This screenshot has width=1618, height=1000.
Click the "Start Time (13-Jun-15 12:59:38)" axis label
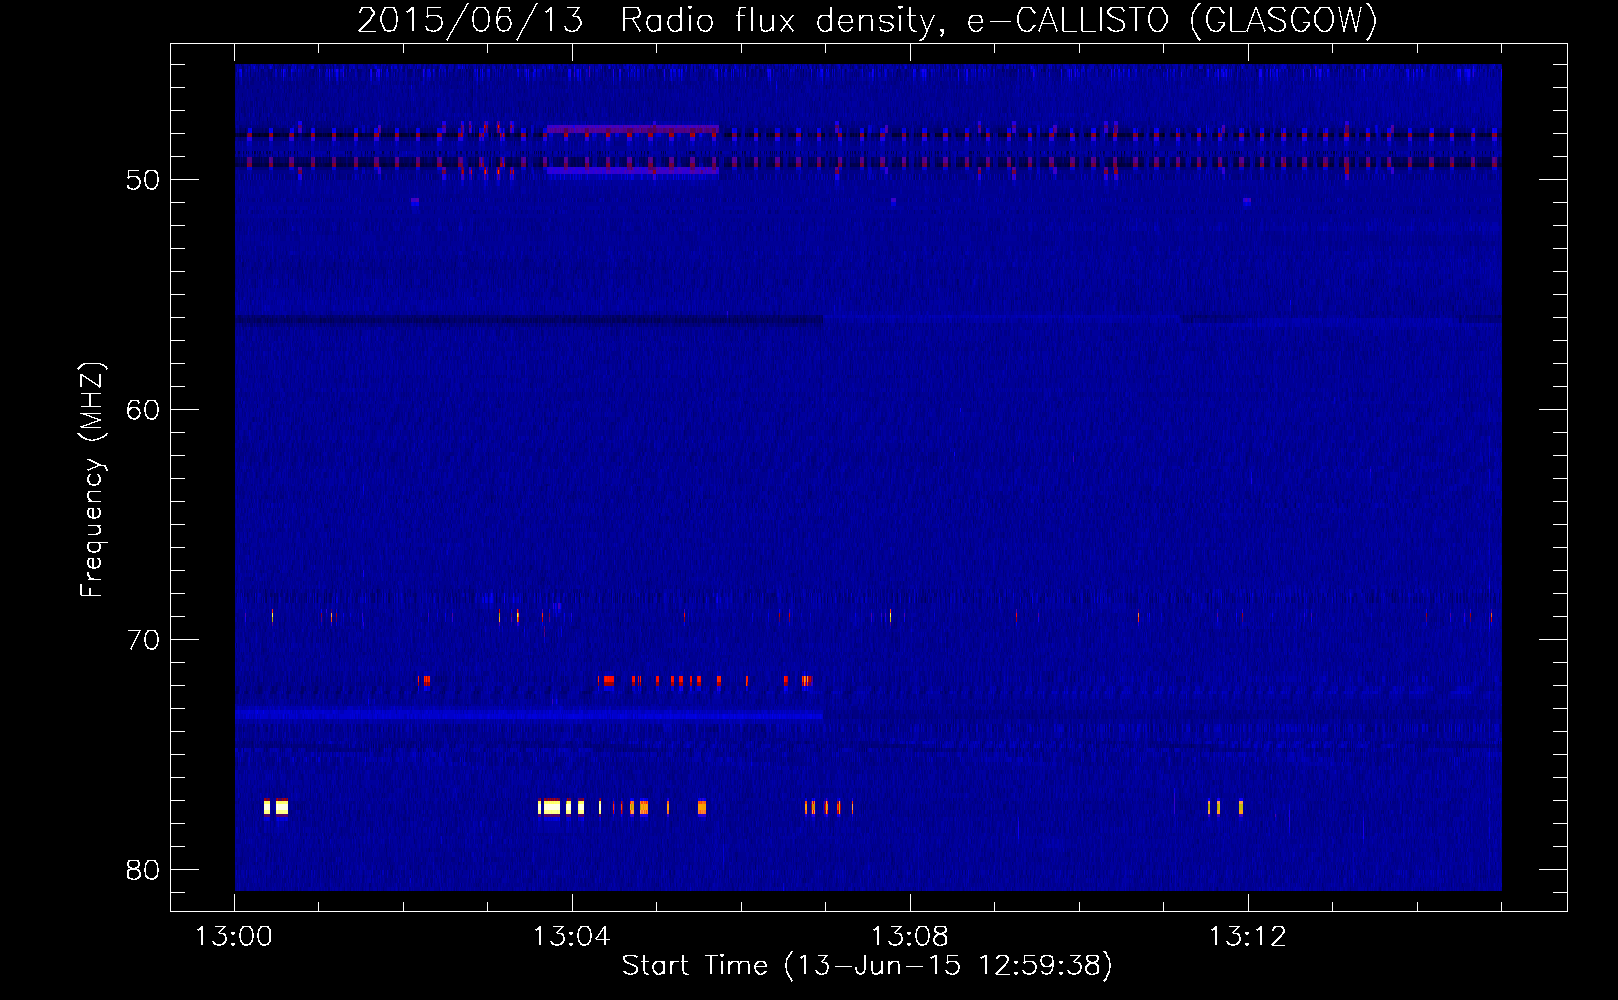867,966
